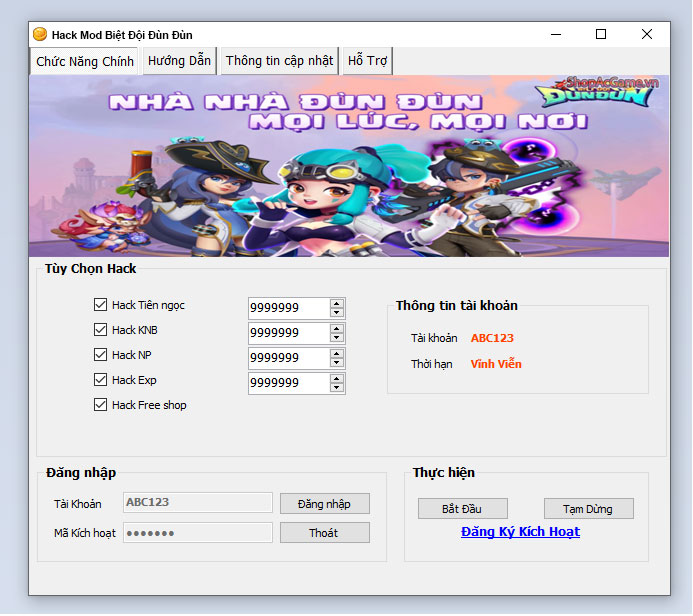The image size is (693, 616).
Task: Decrease Hack NP value with down arrow
Action: tap(337, 363)
